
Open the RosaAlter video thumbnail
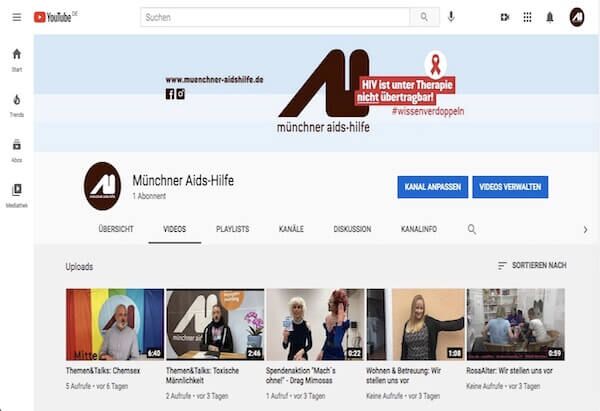pyautogui.click(x=515, y=325)
